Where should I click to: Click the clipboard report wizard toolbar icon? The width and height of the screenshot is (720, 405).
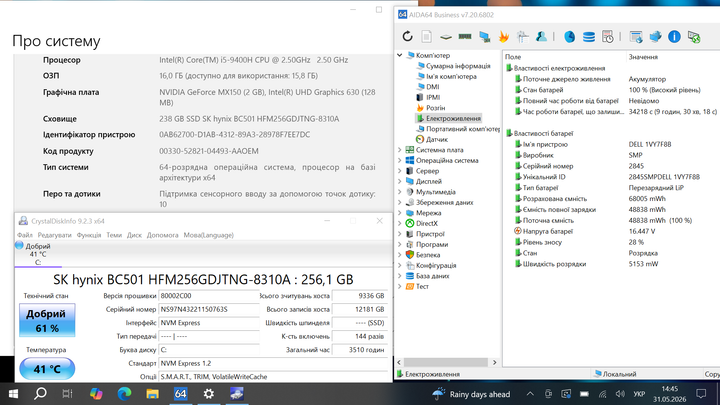[523, 37]
